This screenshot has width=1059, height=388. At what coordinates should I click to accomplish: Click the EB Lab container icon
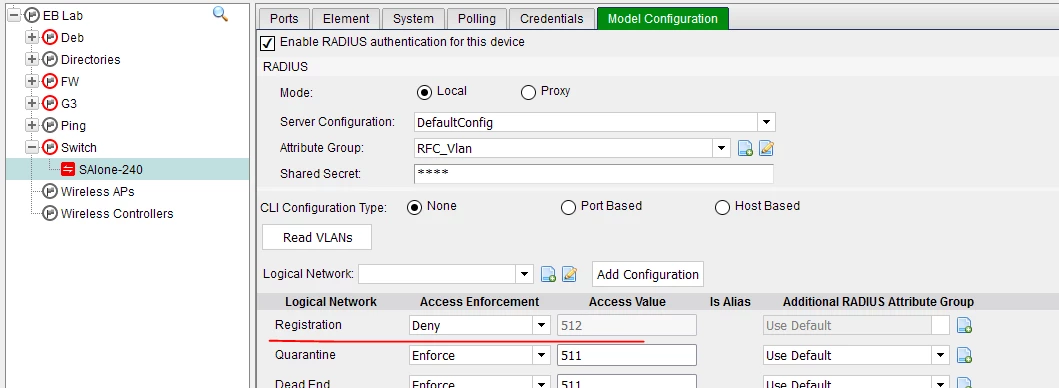click(x=32, y=16)
